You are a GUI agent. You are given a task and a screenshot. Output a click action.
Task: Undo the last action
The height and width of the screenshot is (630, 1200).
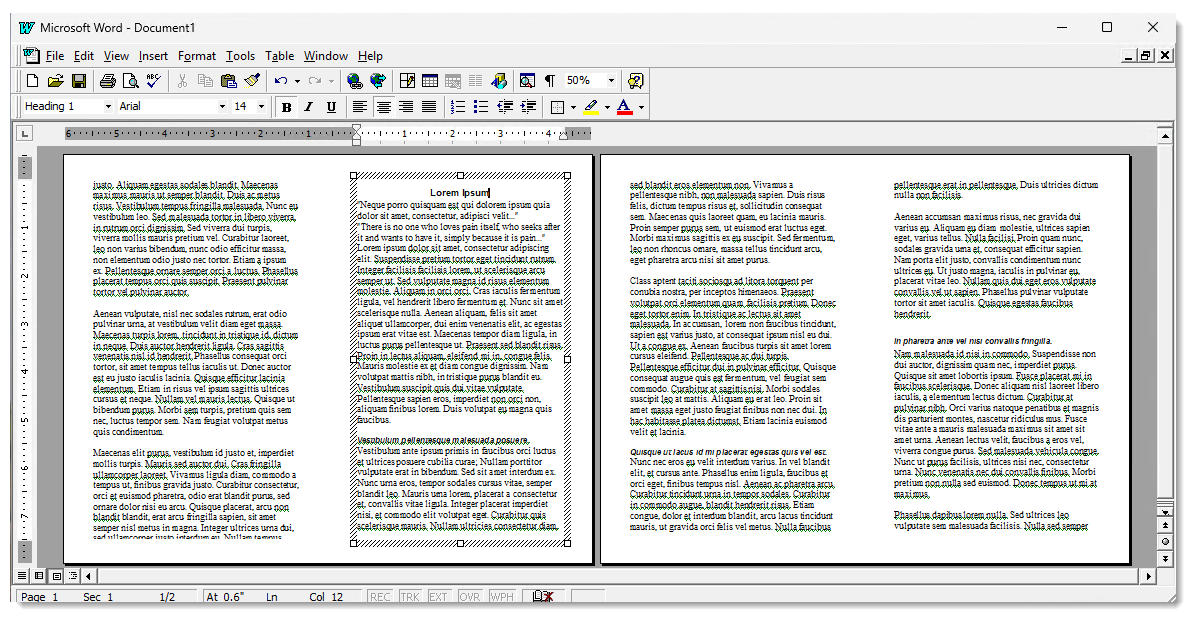[281, 81]
